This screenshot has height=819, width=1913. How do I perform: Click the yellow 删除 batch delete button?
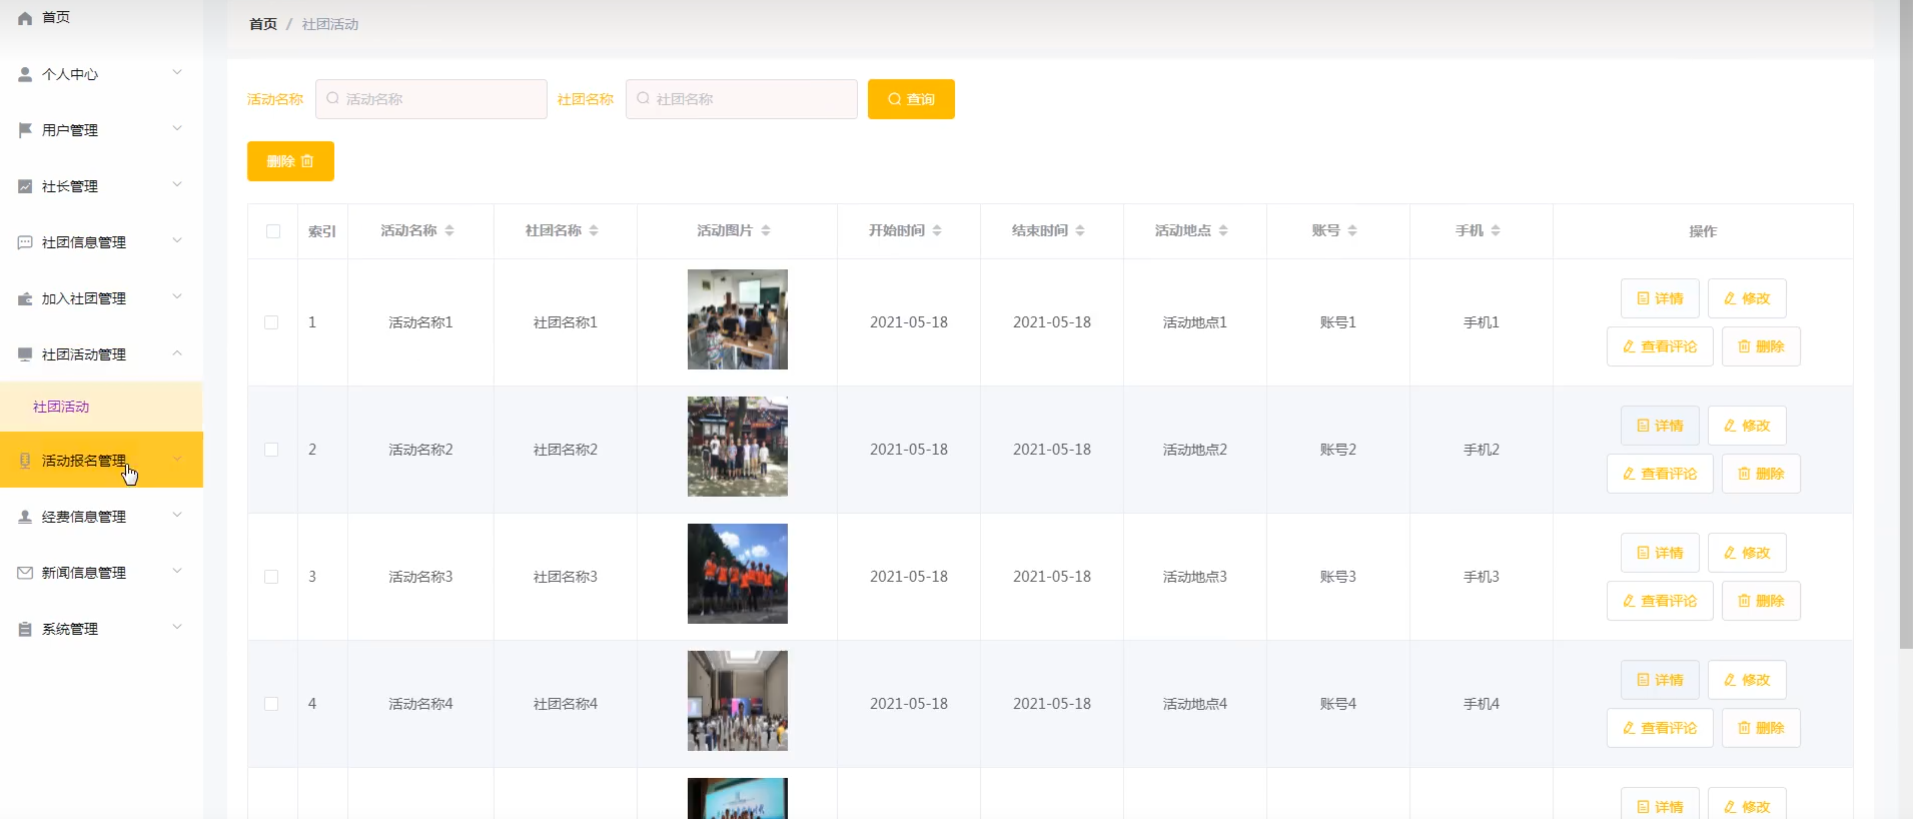[x=290, y=161]
